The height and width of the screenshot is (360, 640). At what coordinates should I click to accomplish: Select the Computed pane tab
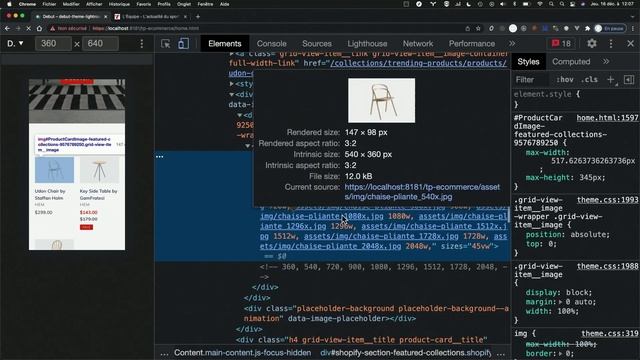point(571,62)
